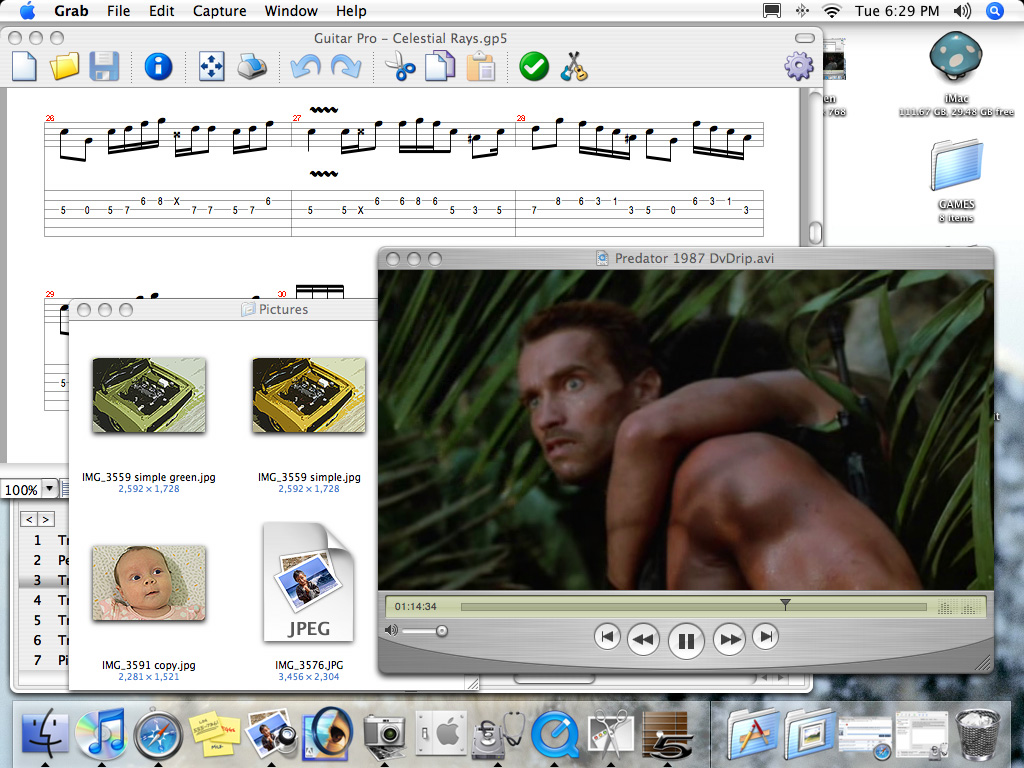
Task: Click the previous track arrow button
Action: 29,519
